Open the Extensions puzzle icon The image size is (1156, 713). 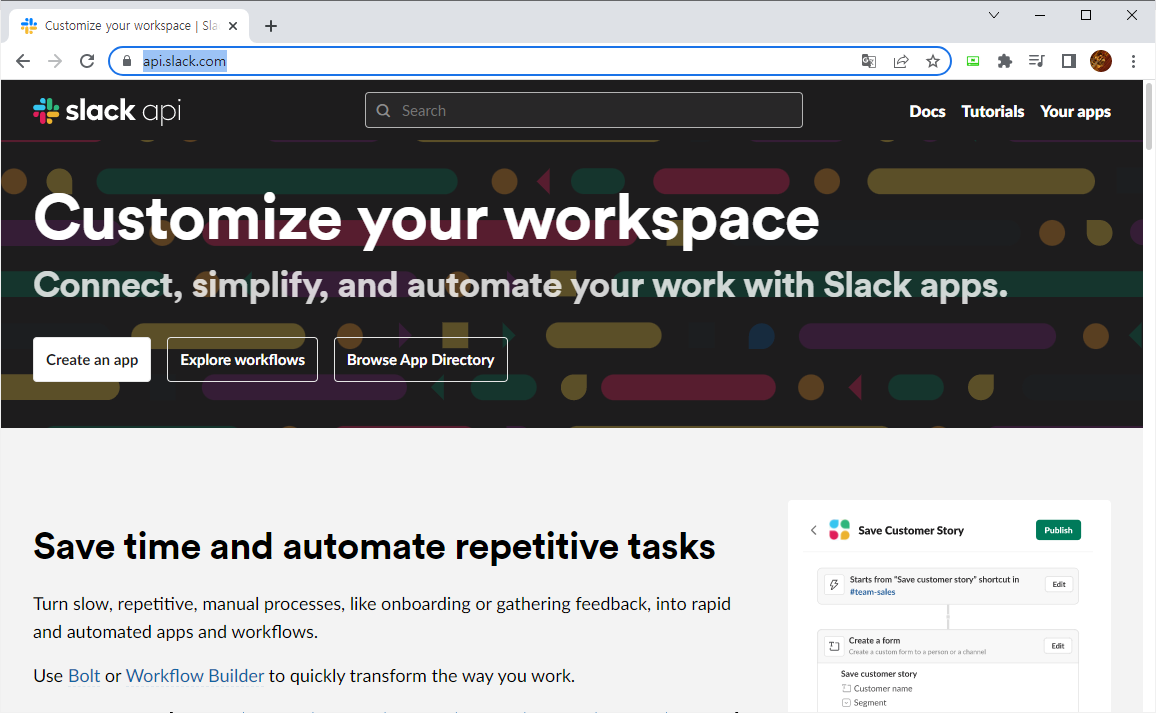tap(1005, 61)
